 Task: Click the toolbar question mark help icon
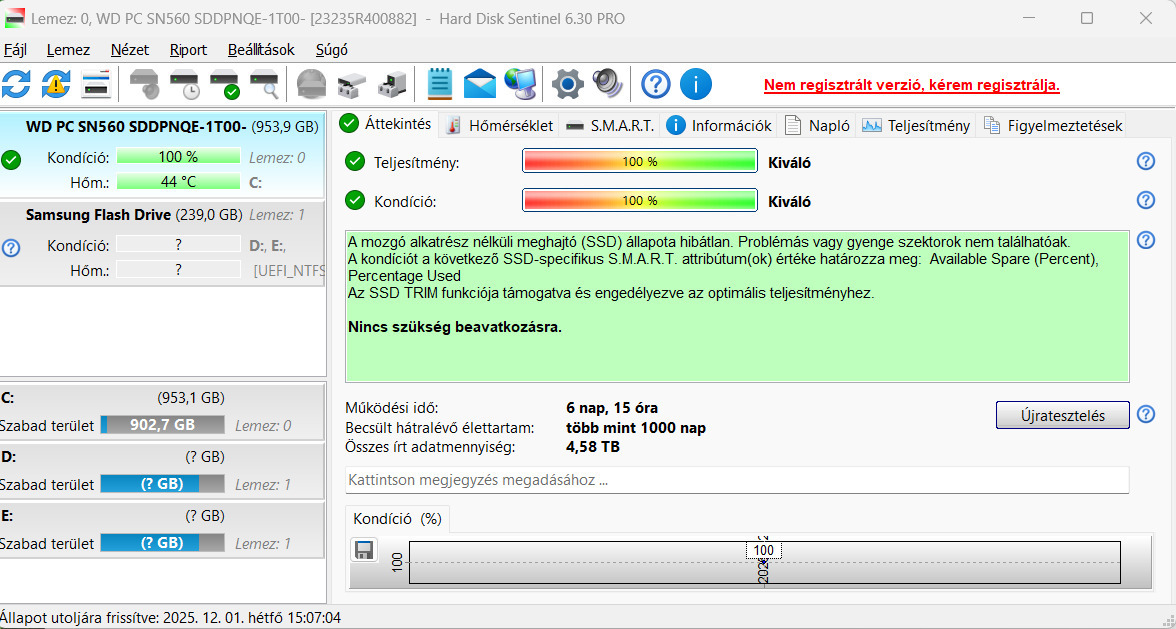coord(656,84)
